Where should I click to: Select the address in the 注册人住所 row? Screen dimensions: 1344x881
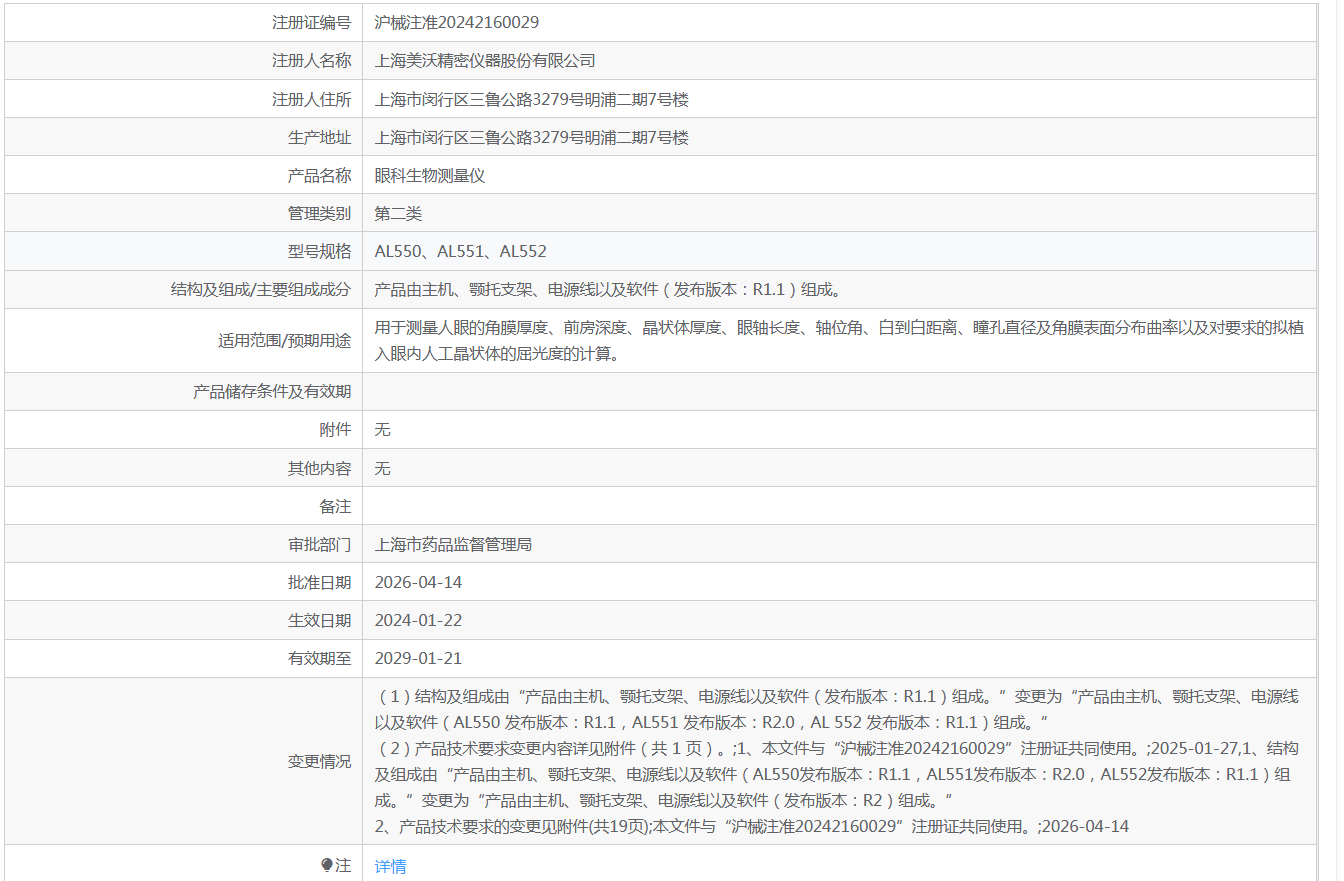pyautogui.click(x=532, y=99)
